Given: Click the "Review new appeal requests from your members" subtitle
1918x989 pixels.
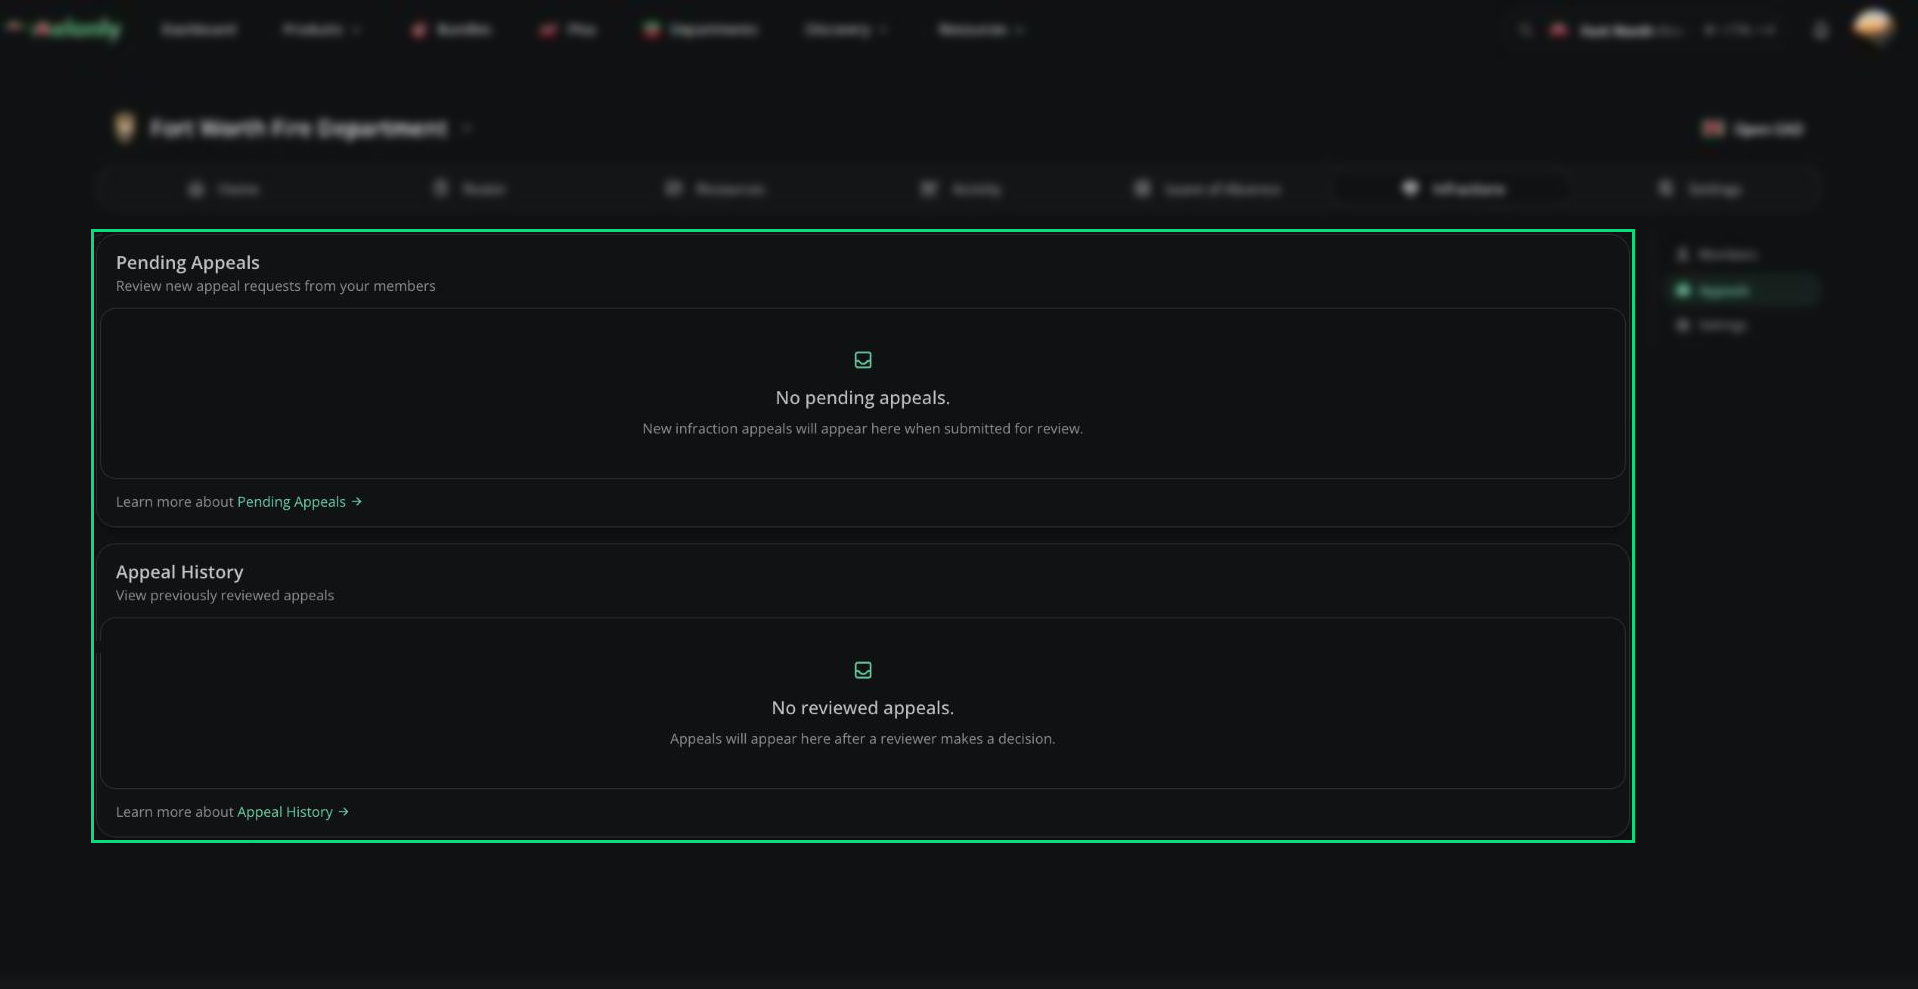Looking at the screenshot, I should tap(276, 286).
